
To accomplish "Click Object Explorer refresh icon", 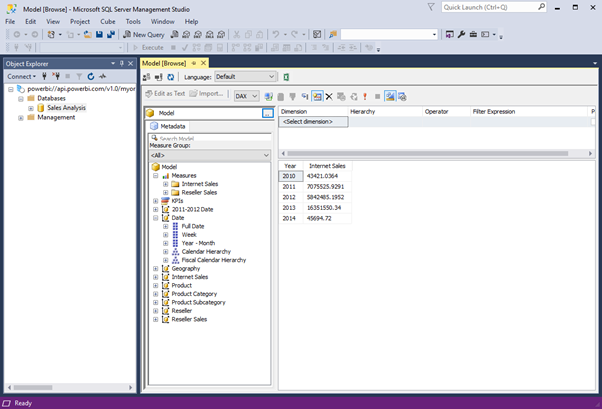I will coord(91,76).
